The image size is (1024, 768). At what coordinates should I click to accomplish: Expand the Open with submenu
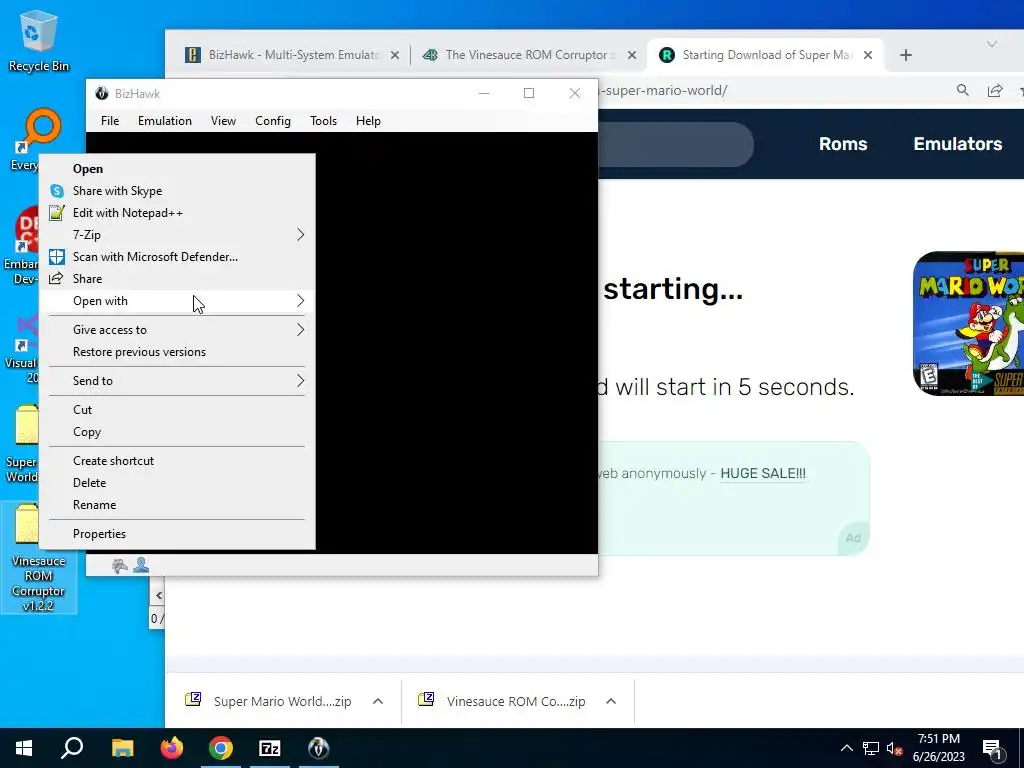click(176, 300)
